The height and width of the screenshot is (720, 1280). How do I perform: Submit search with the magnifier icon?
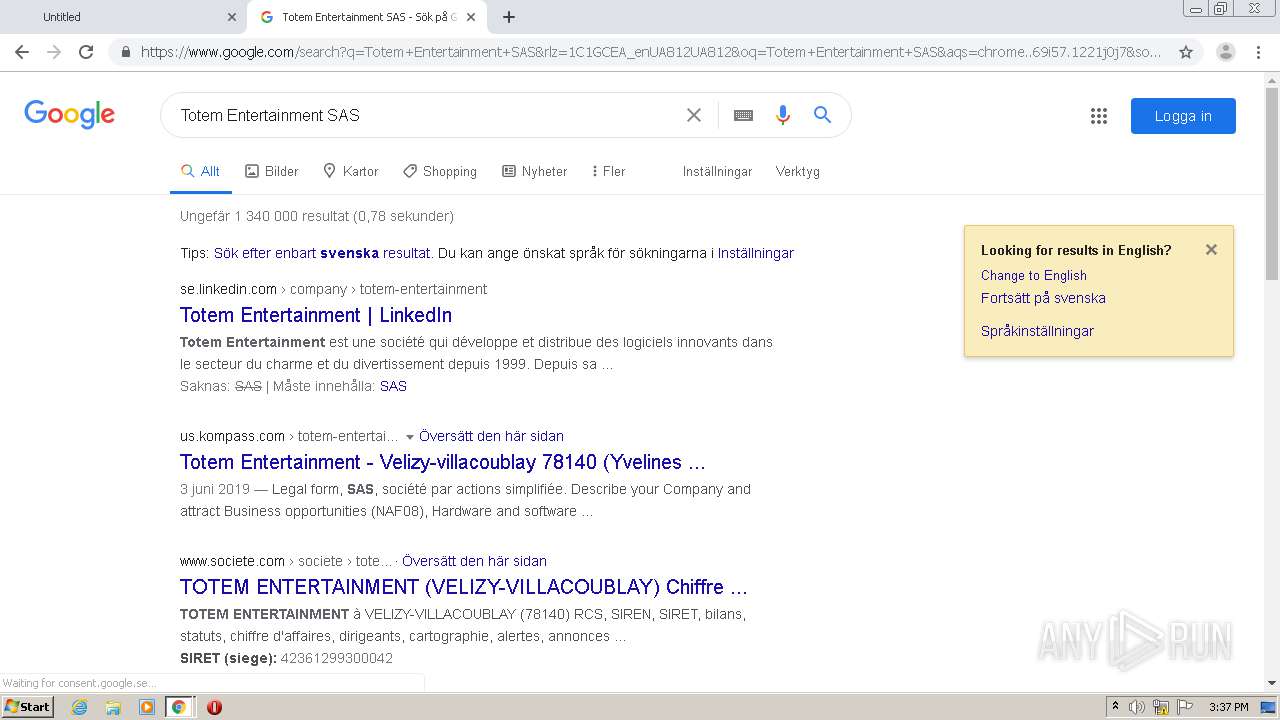coord(822,115)
